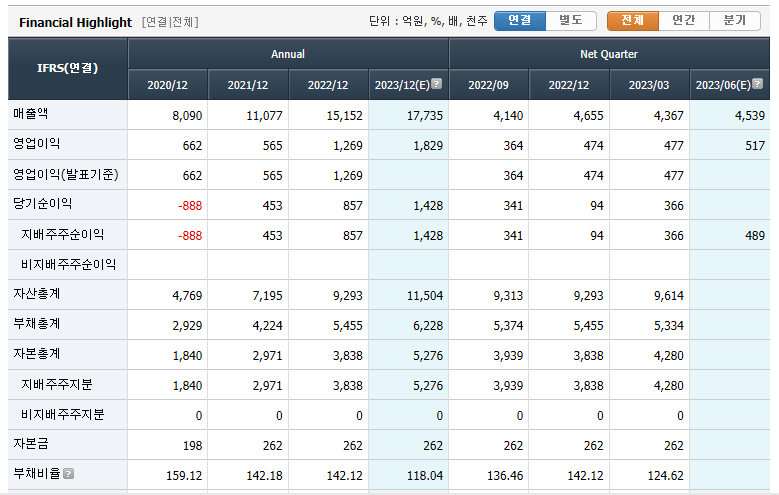The image size is (779, 495).
Task: Click the 매출액 row label
Action: (31, 114)
